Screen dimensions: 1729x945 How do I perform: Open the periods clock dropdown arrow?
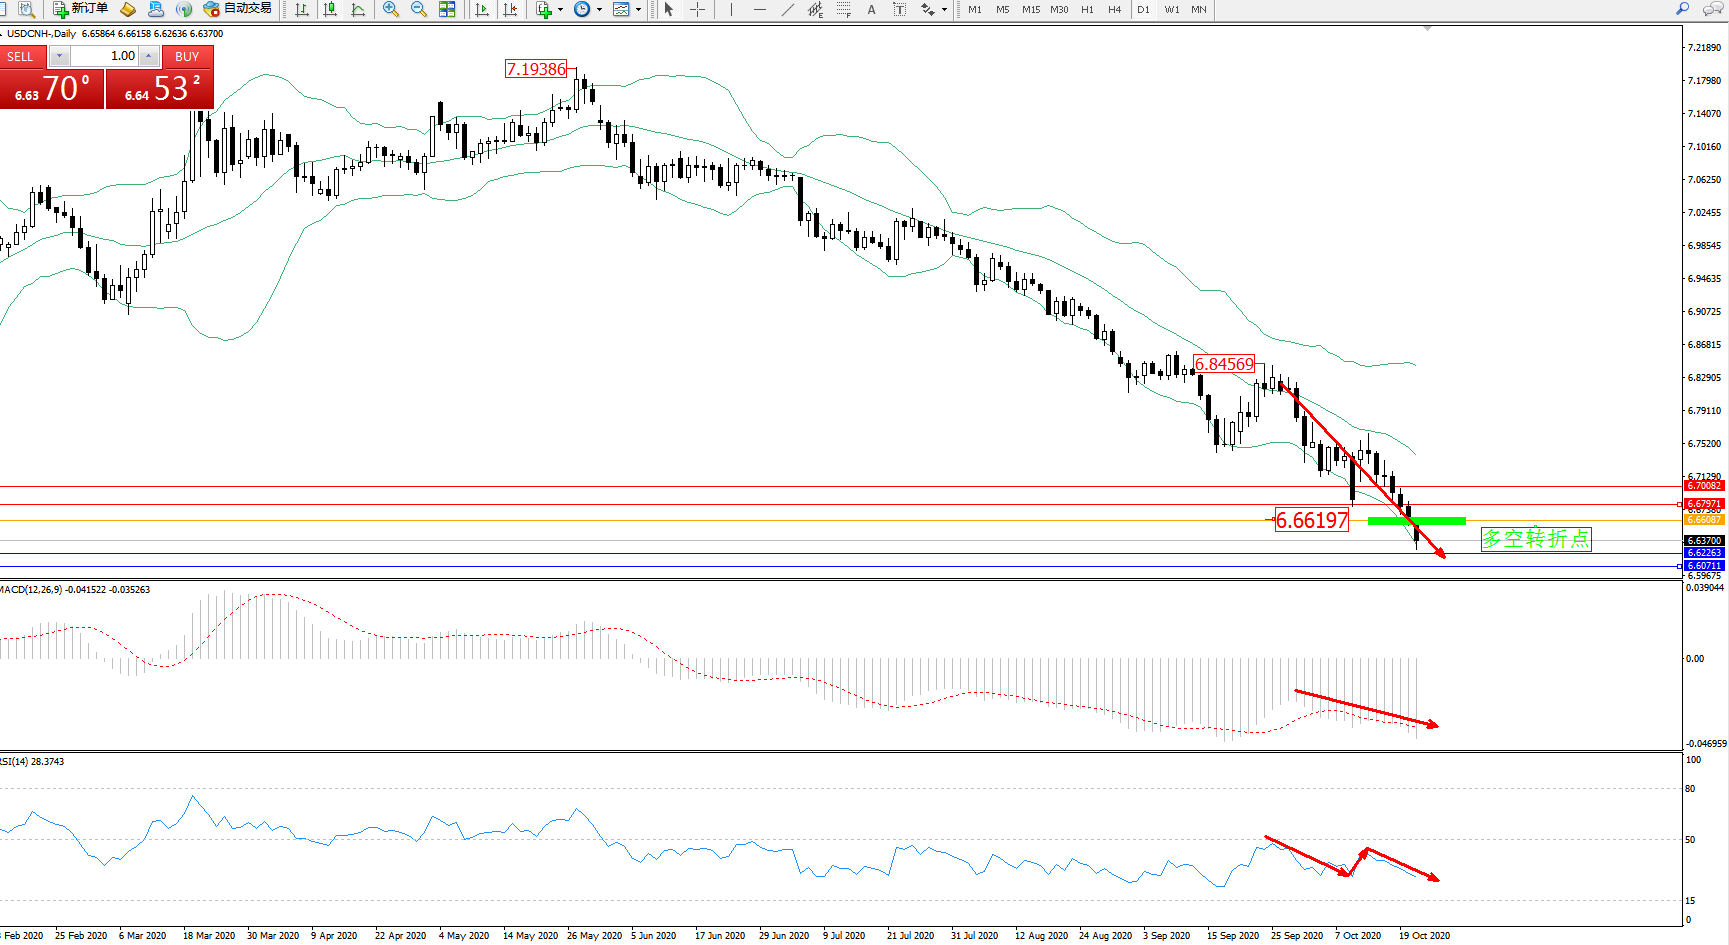pyautogui.click(x=599, y=10)
